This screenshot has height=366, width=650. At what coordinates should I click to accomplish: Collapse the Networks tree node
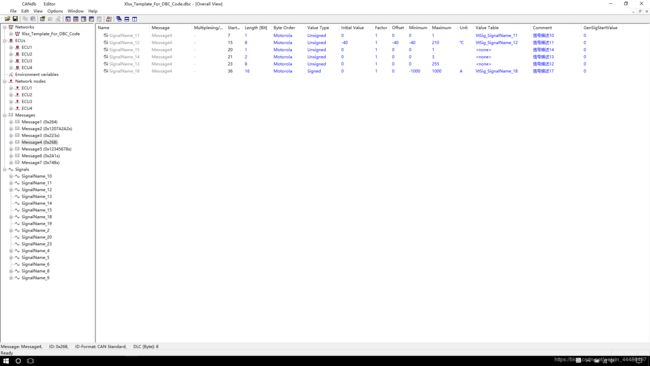coord(5,27)
